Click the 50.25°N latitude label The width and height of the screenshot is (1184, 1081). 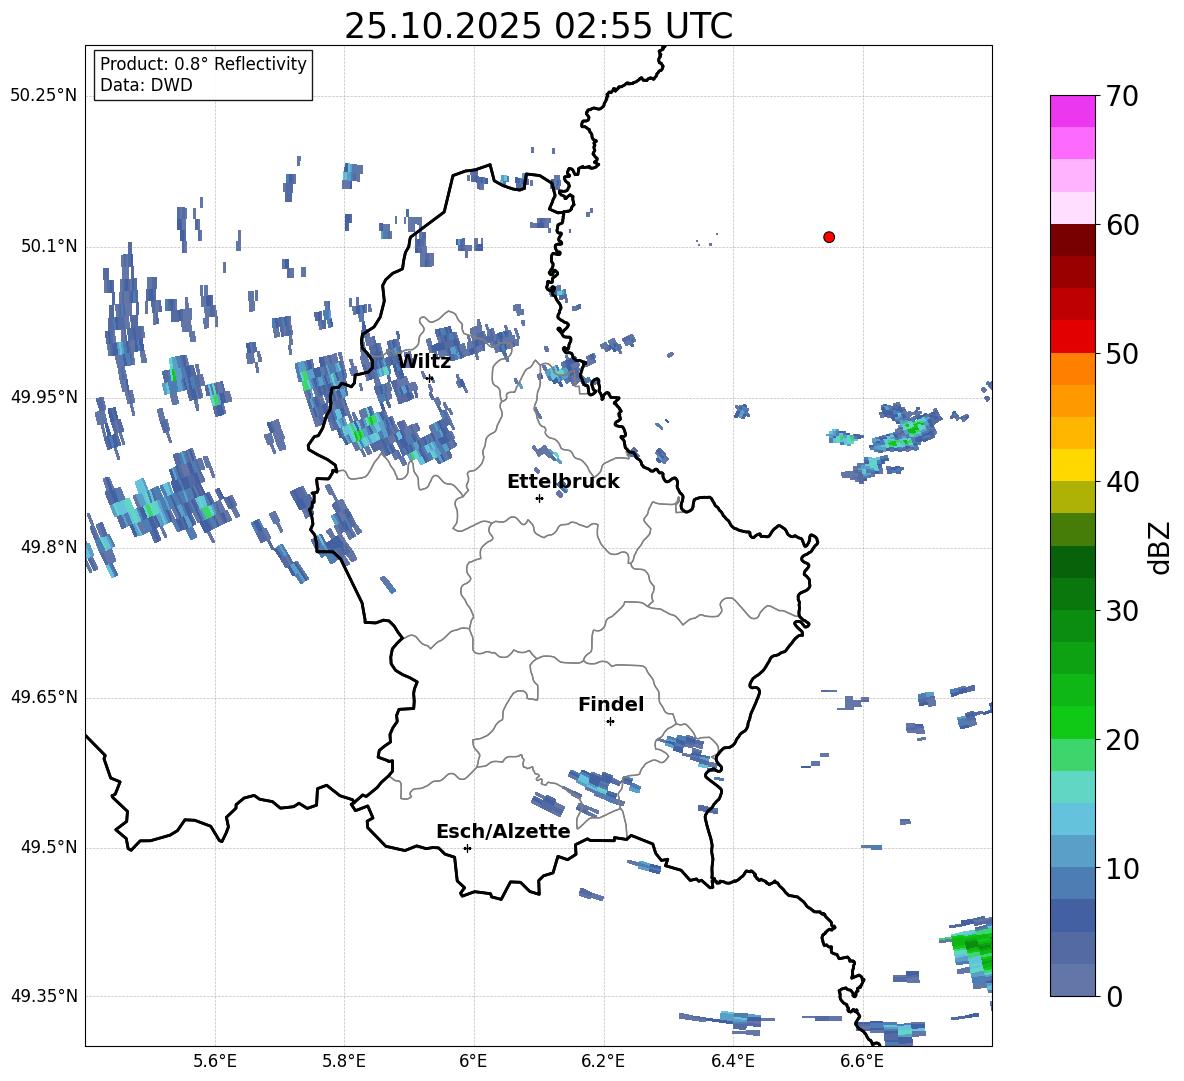(x=44, y=96)
